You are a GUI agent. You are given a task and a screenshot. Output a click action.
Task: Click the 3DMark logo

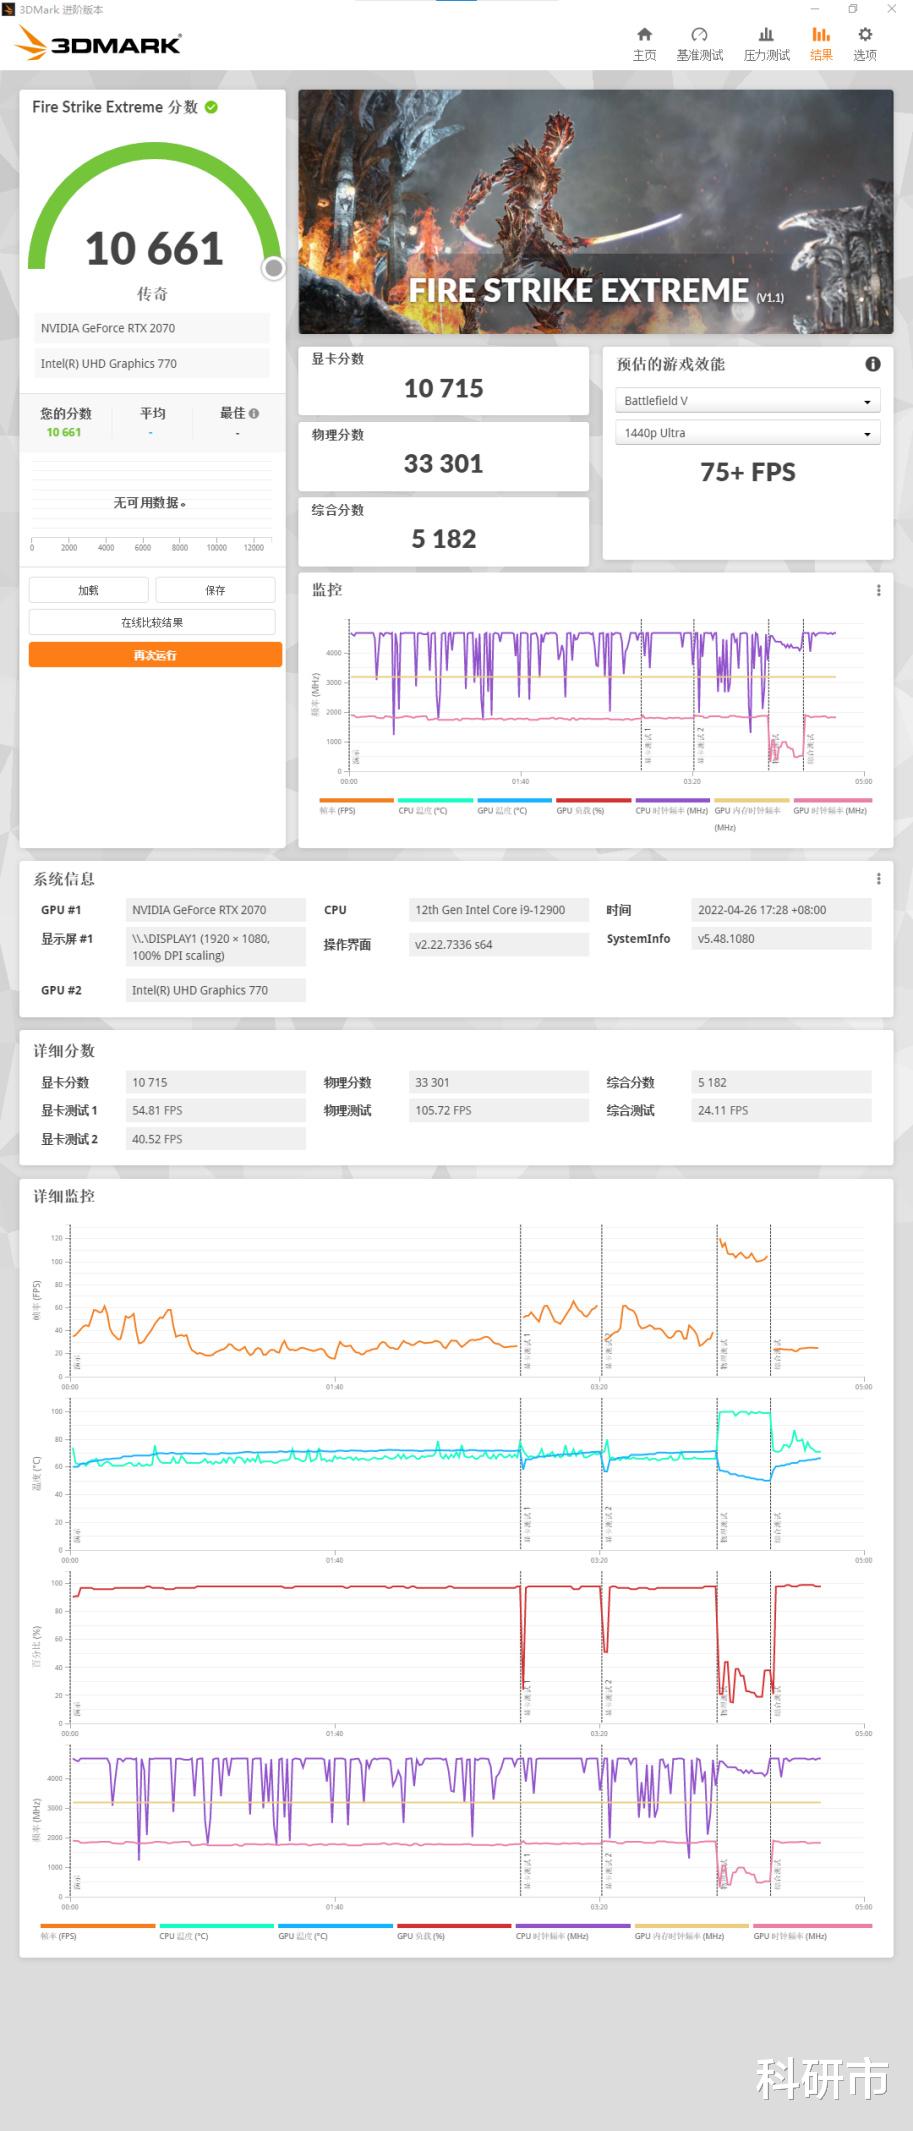tap(98, 43)
